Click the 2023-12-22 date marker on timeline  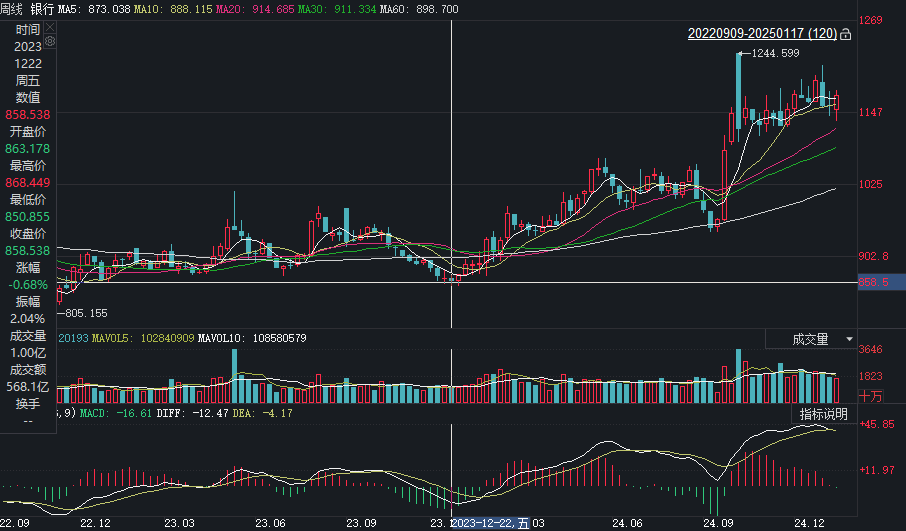pos(490,523)
